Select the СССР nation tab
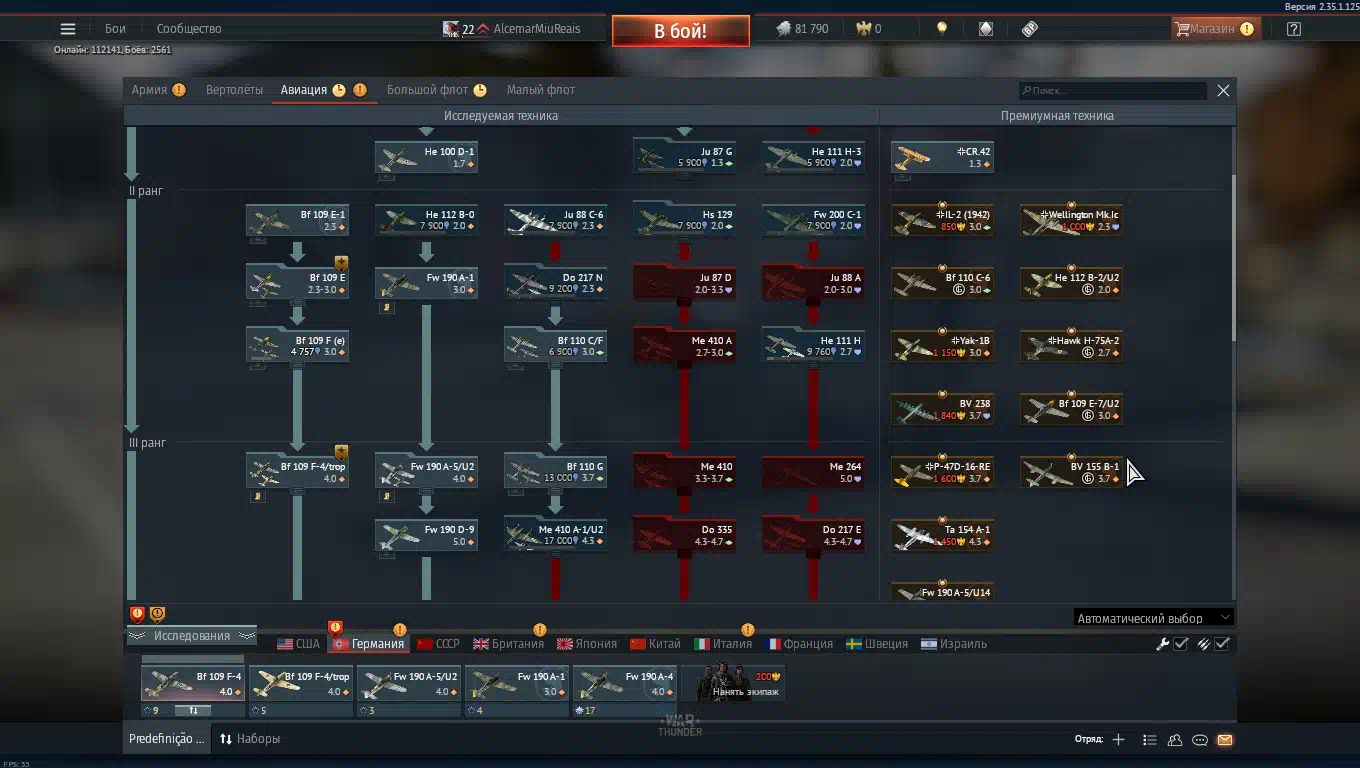 tap(438, 644)
